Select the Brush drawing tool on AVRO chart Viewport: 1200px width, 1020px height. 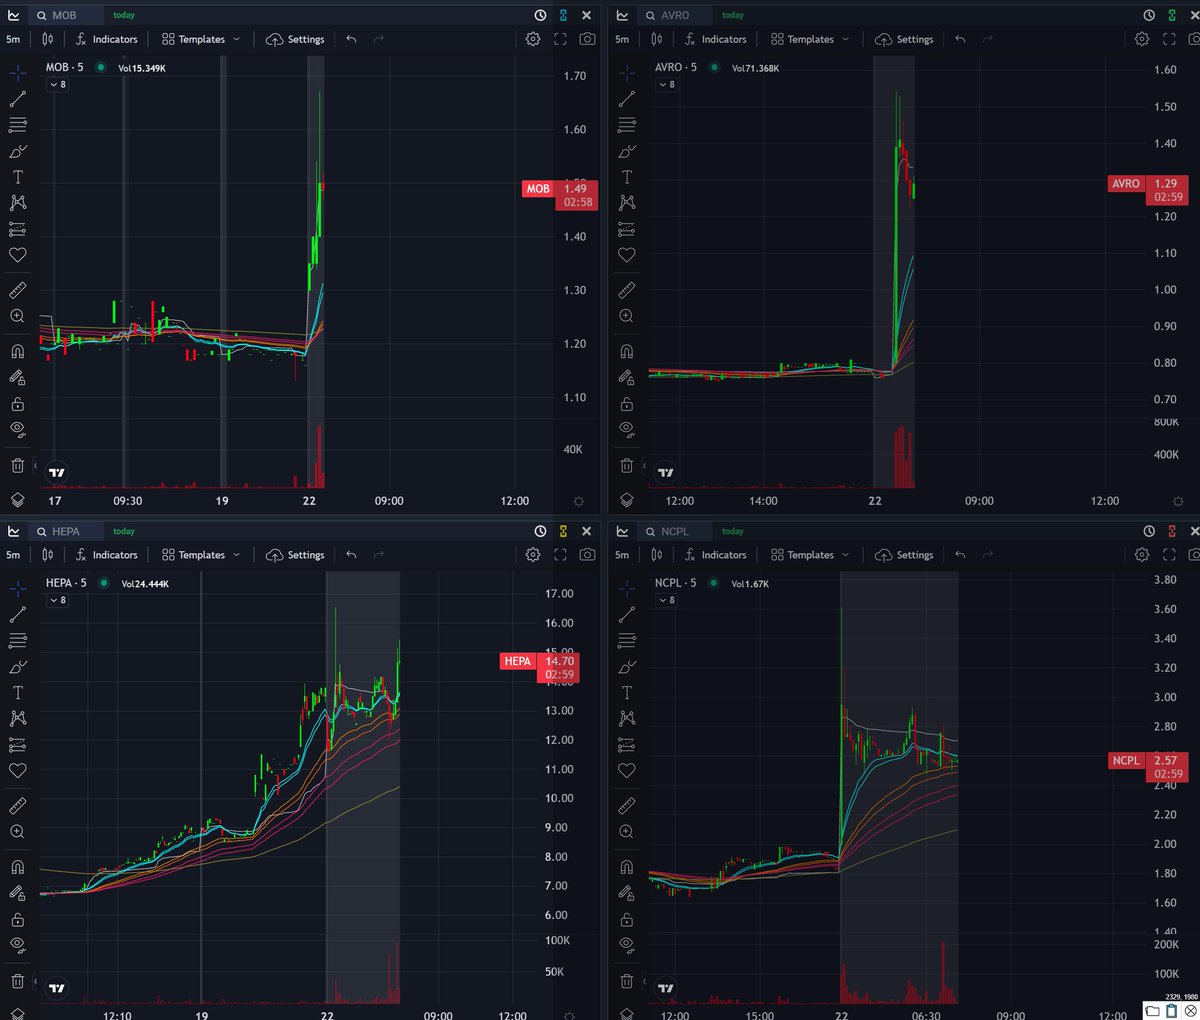626,151
